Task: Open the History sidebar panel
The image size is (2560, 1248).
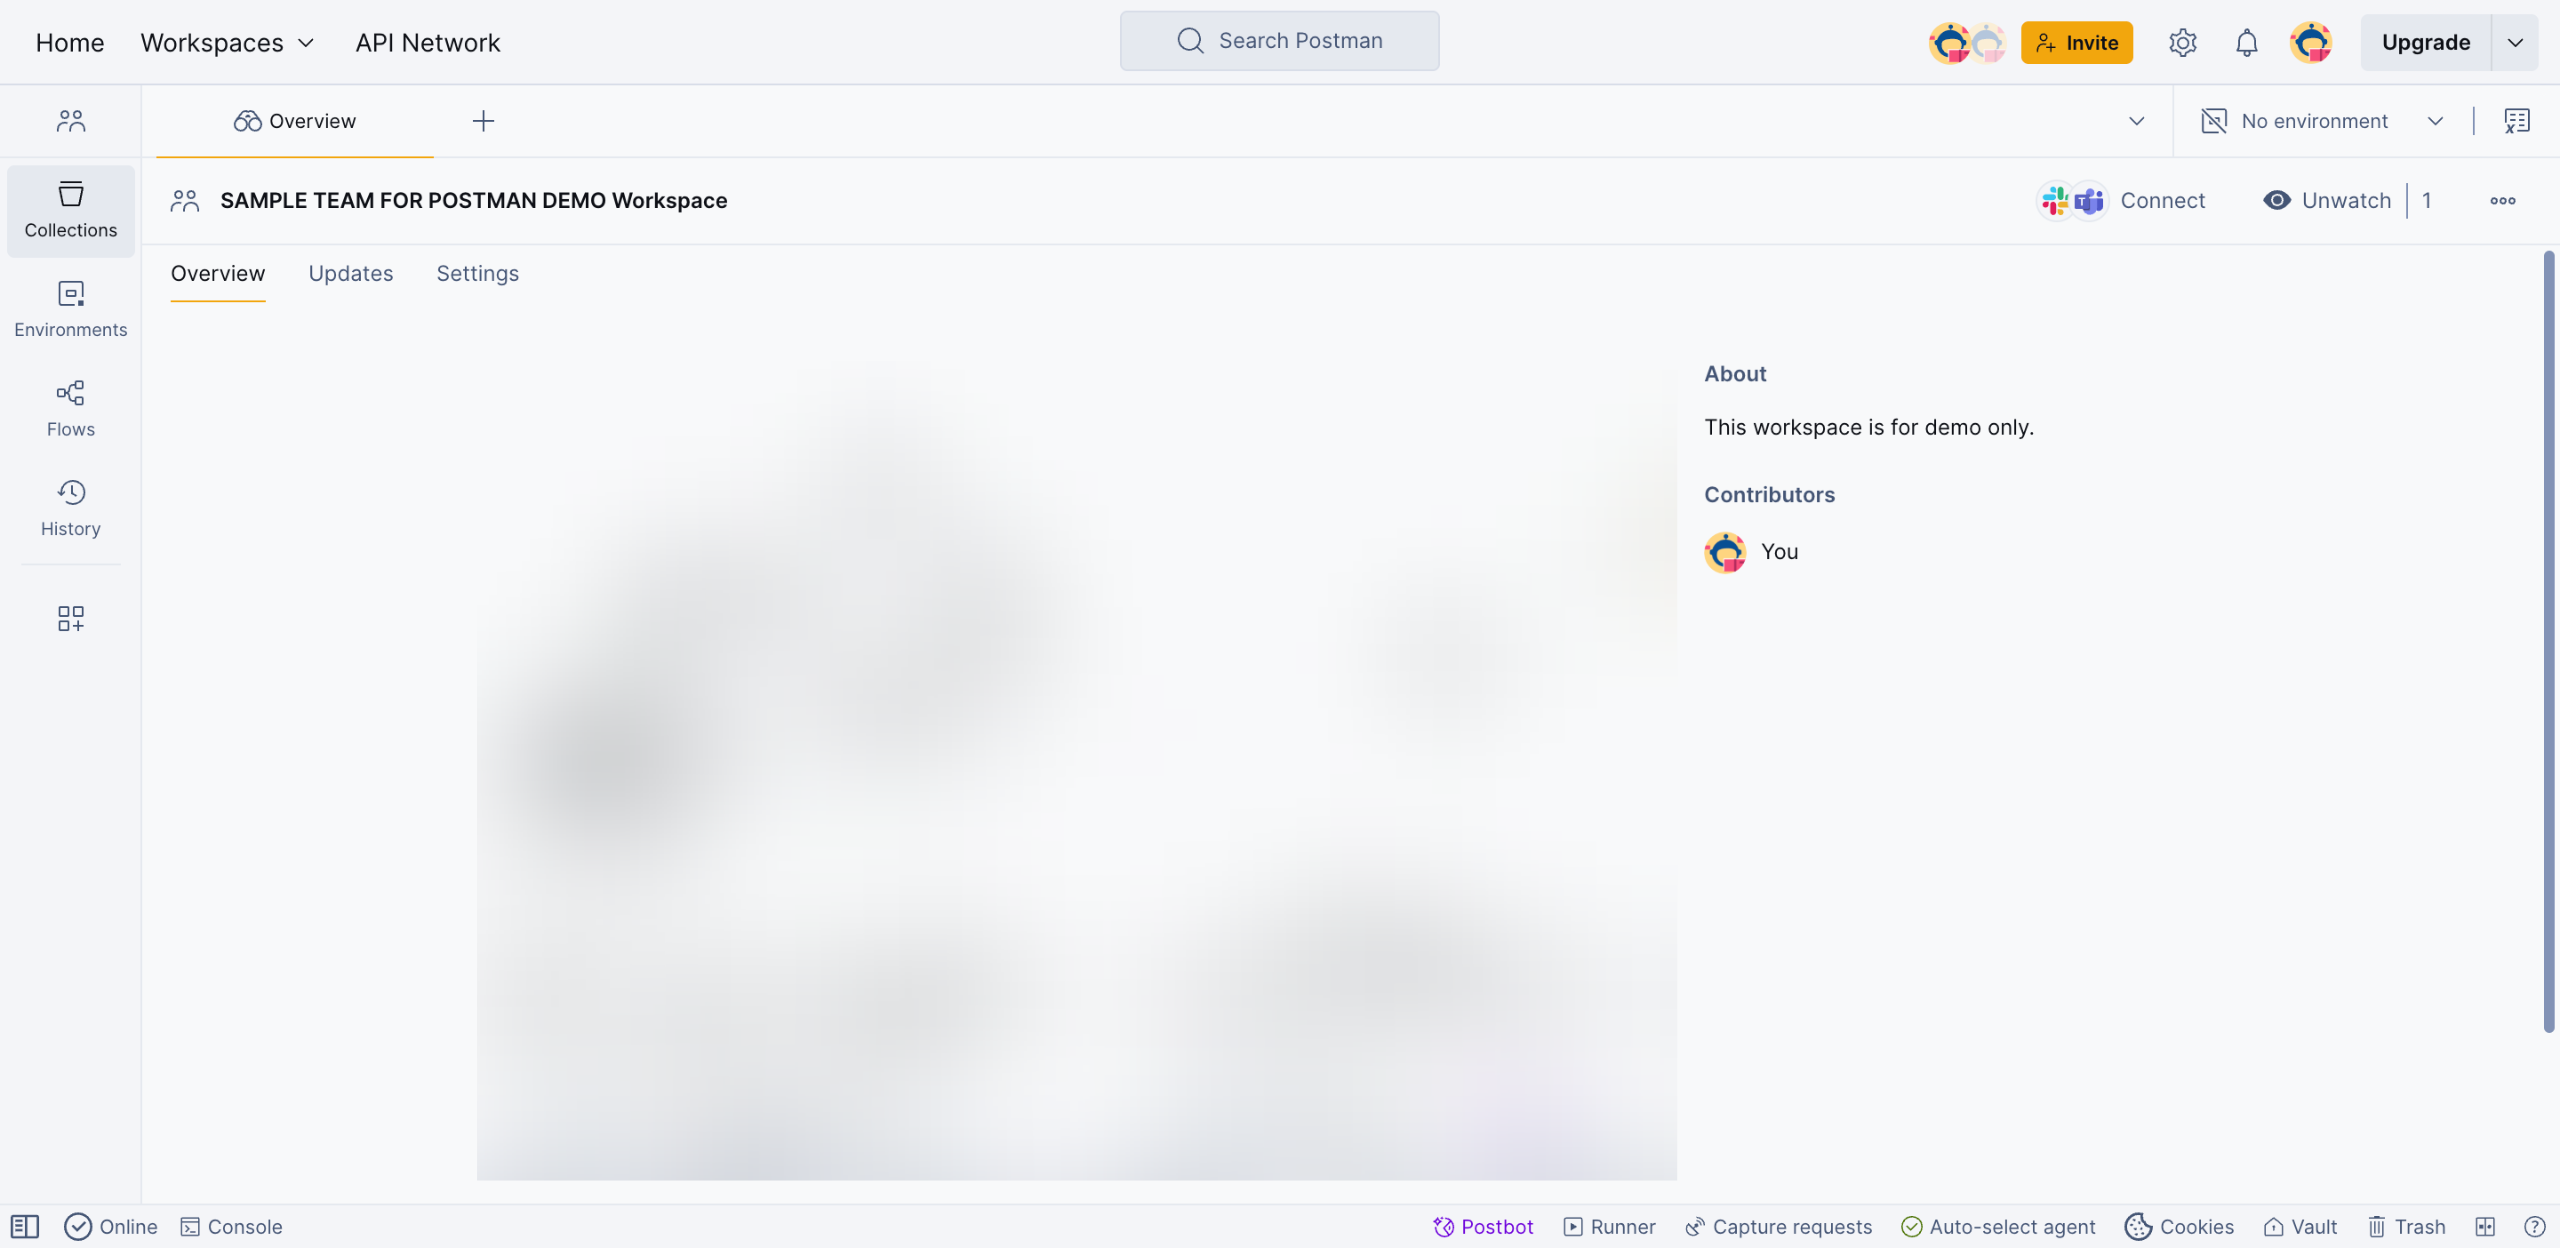Action: 70,508
